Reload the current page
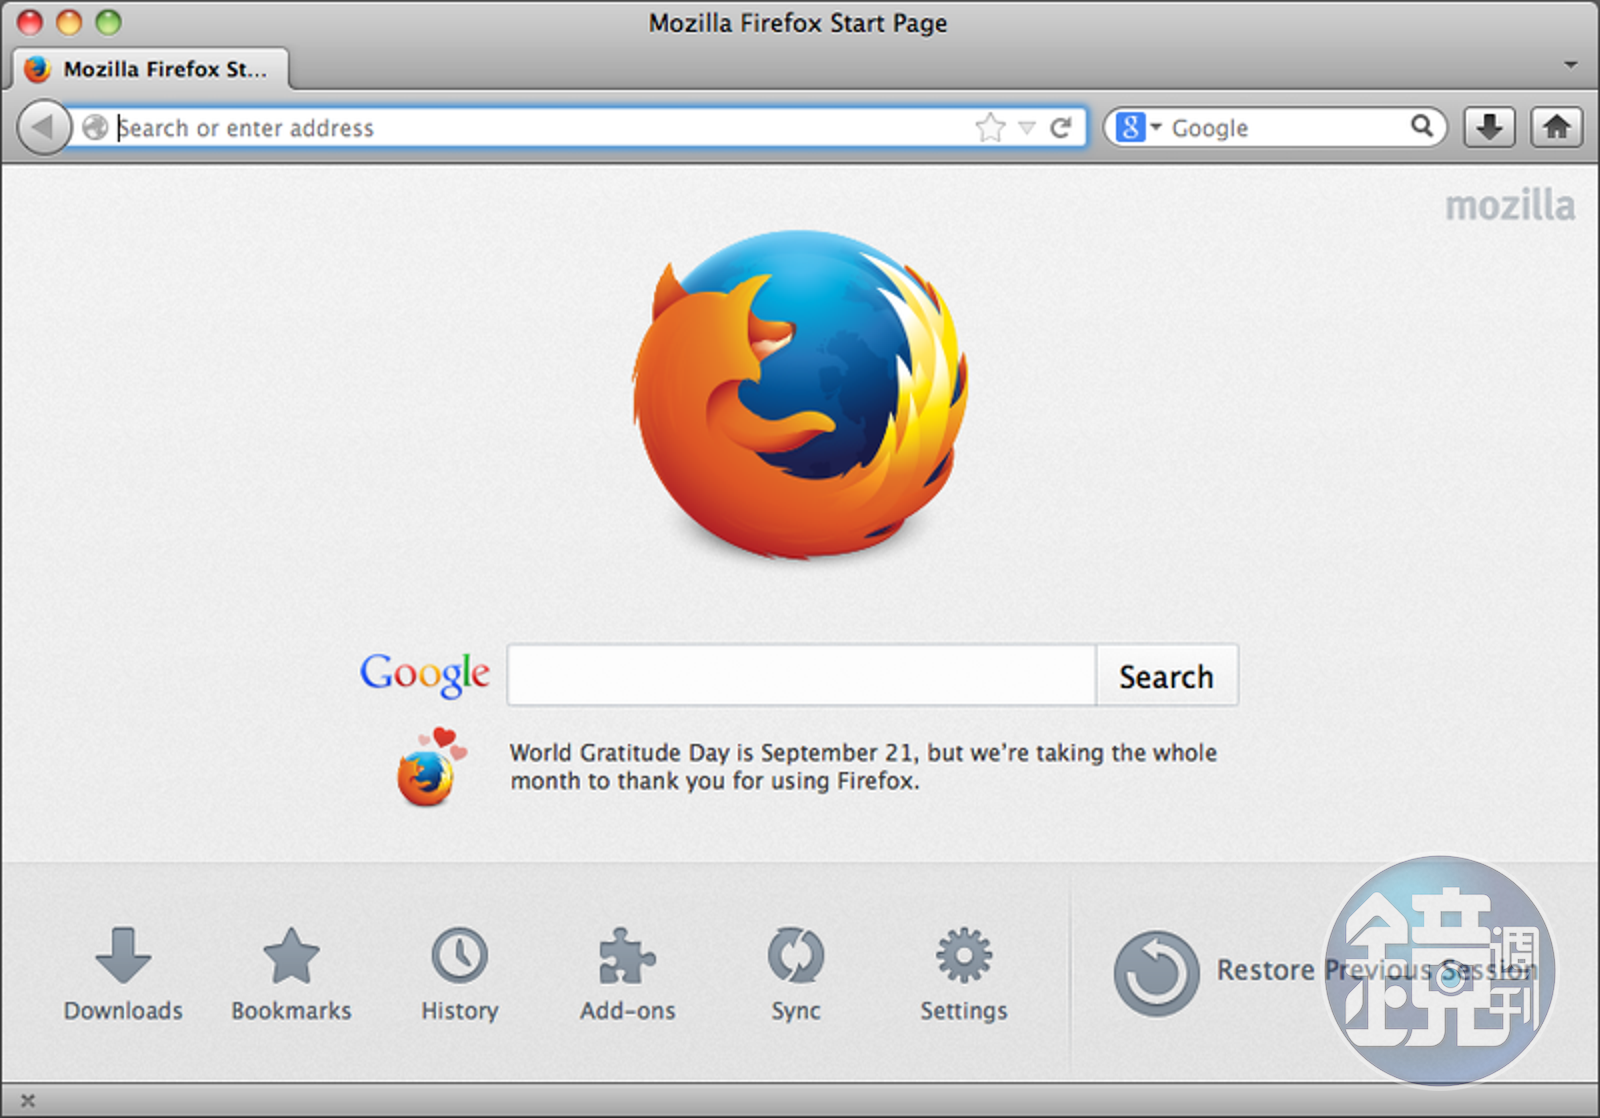The width and height of the screenshot is (1600, 1118). coord(1061,128)
